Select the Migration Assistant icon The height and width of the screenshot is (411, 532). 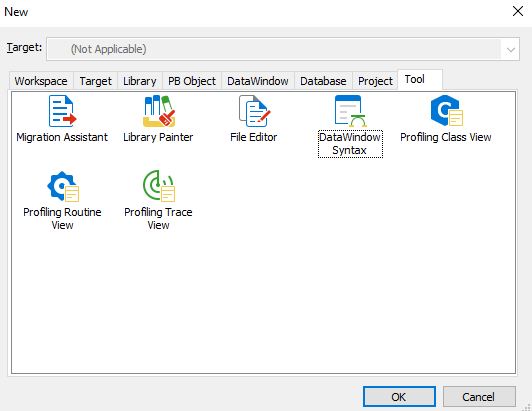coord(62,111)
